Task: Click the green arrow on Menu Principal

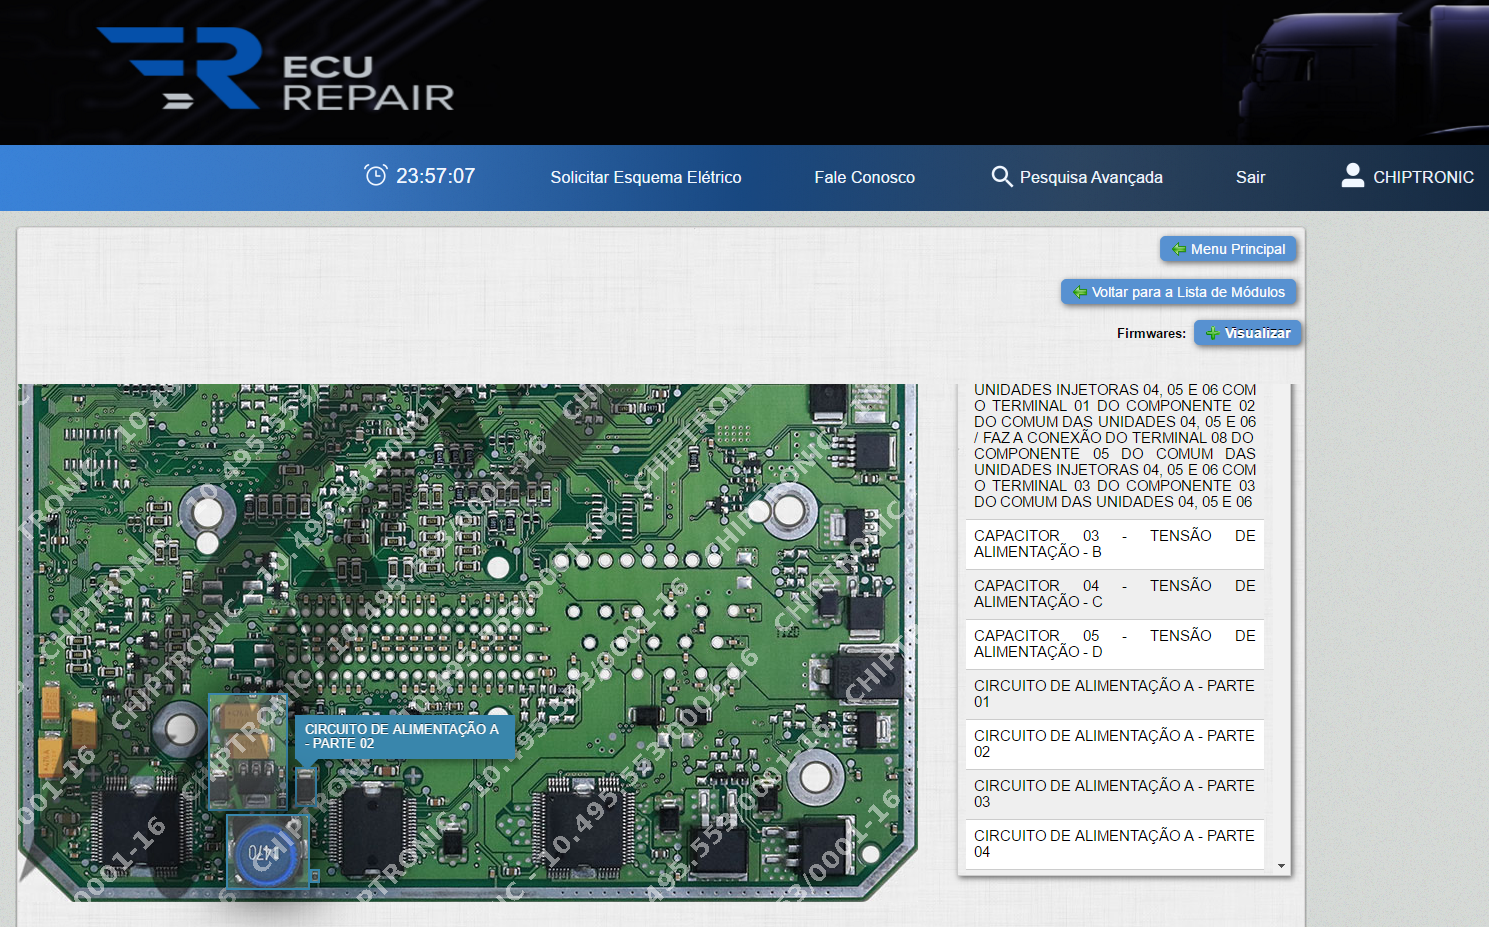Action: click(x=1179, y=249)
